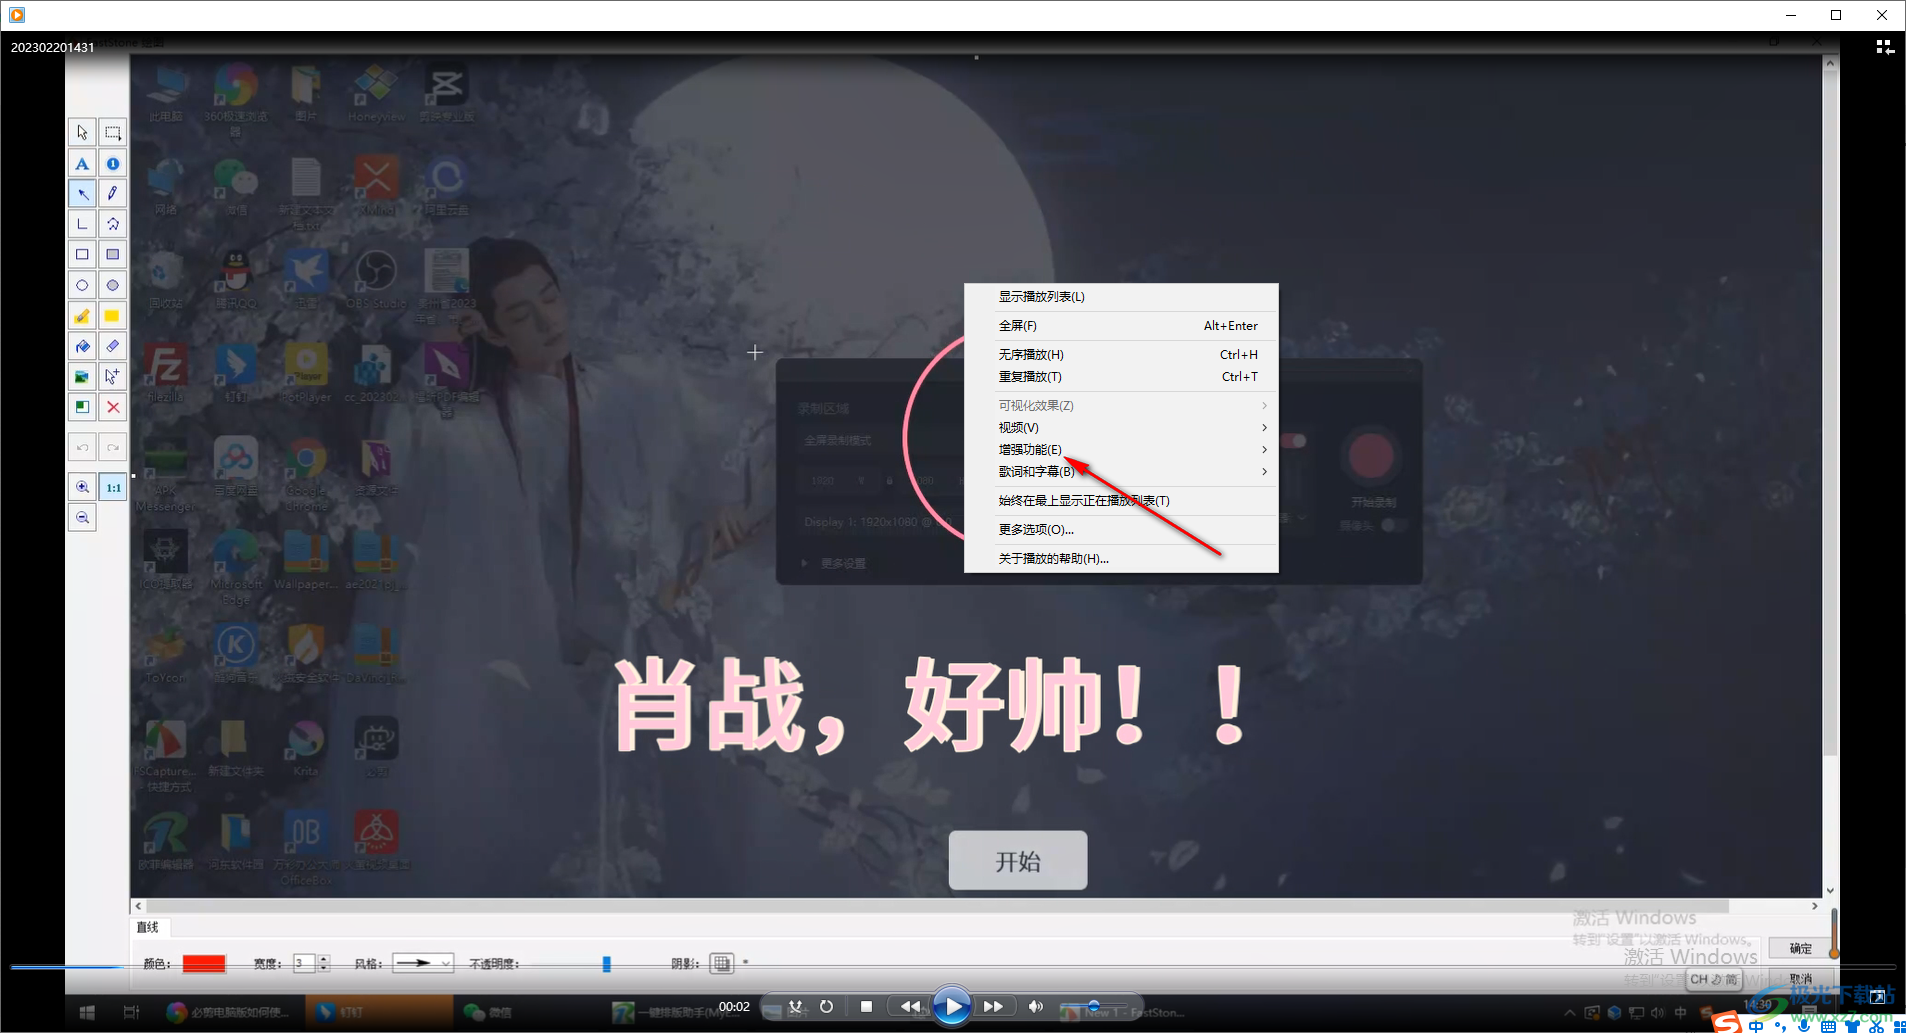
Task: Select the freeform polygon tool
Action: click(x=113, y=224)
